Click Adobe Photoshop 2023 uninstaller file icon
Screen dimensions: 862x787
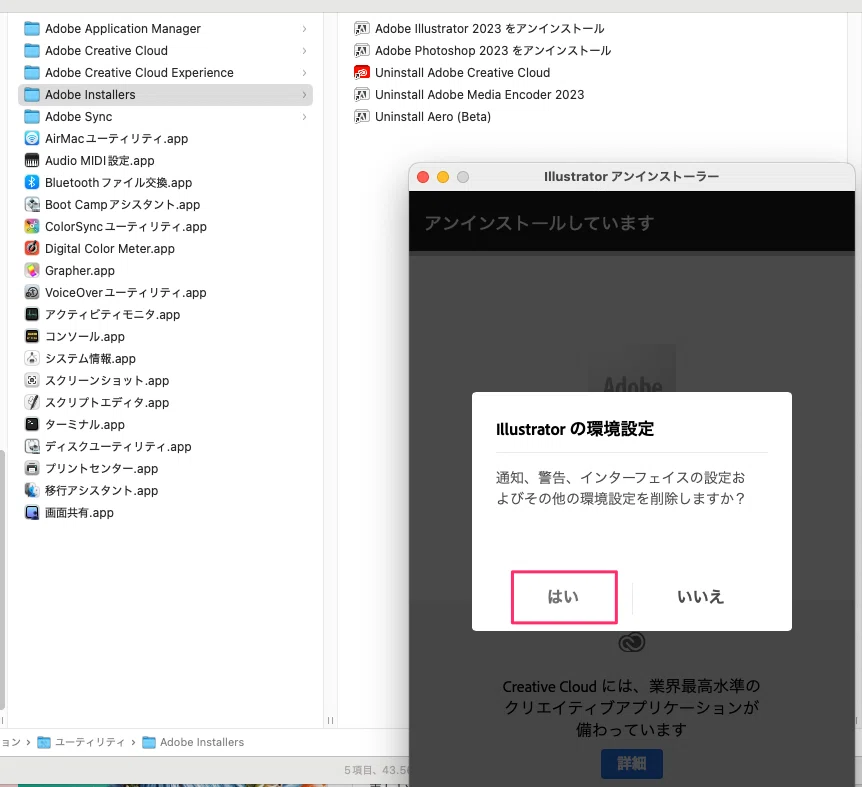tap(361, 51)
